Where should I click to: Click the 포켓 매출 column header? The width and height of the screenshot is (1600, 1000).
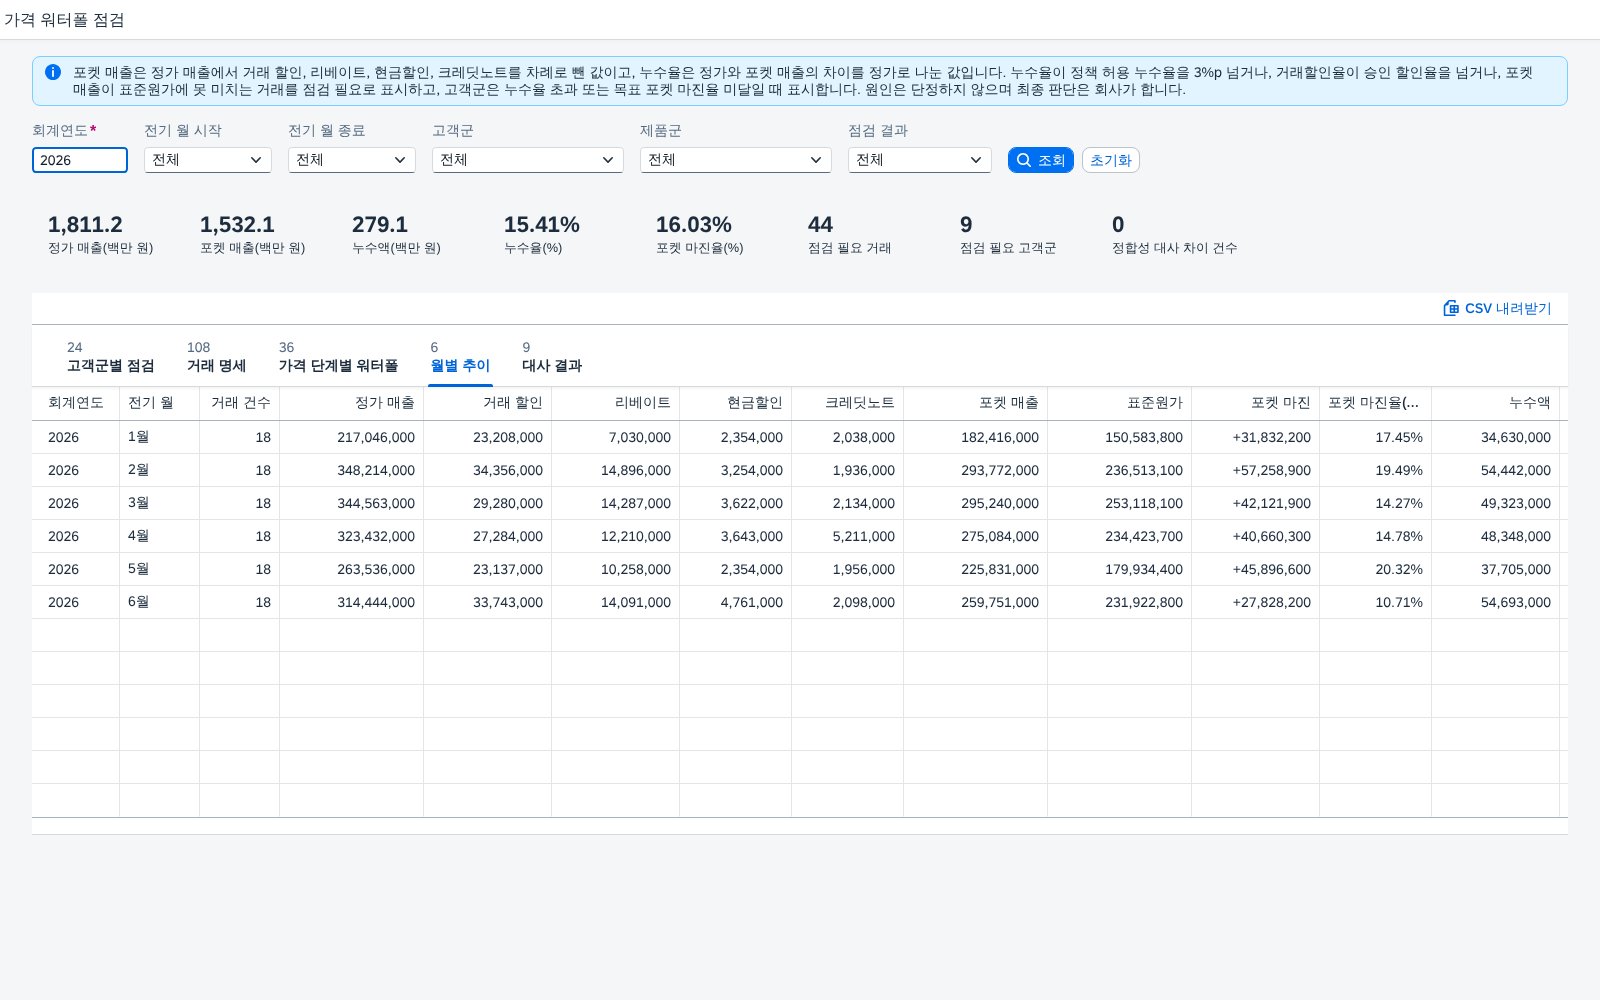tap(976, 403)
